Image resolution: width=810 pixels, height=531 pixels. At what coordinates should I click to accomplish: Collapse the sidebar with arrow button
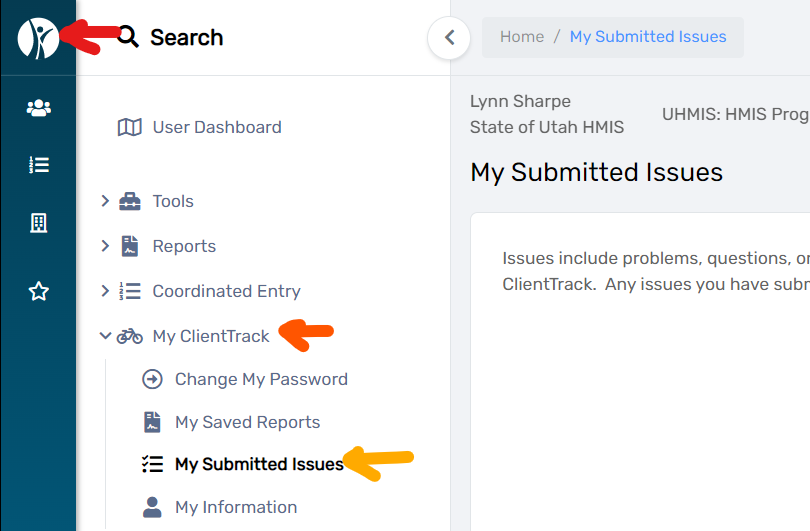pyautogui.click(x=449, y=38)
